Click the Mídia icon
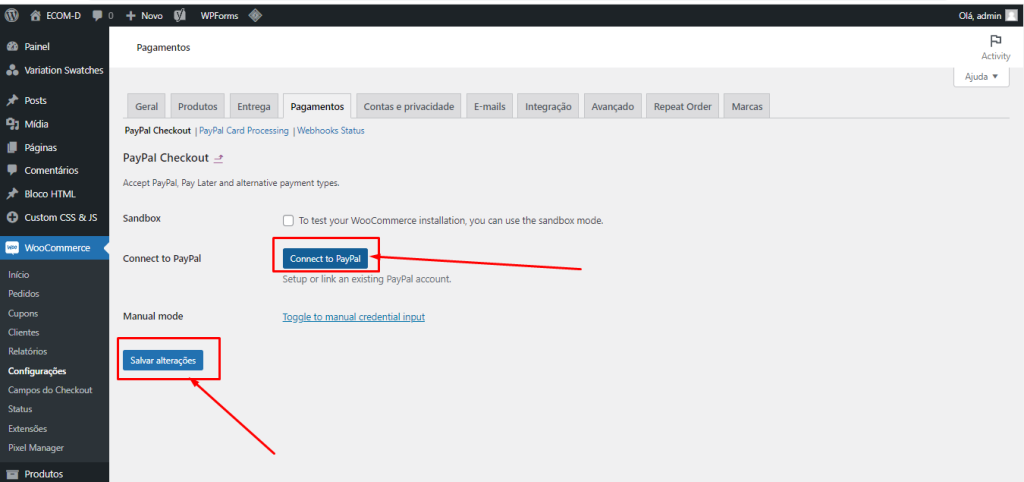 (x=12, y=124)
